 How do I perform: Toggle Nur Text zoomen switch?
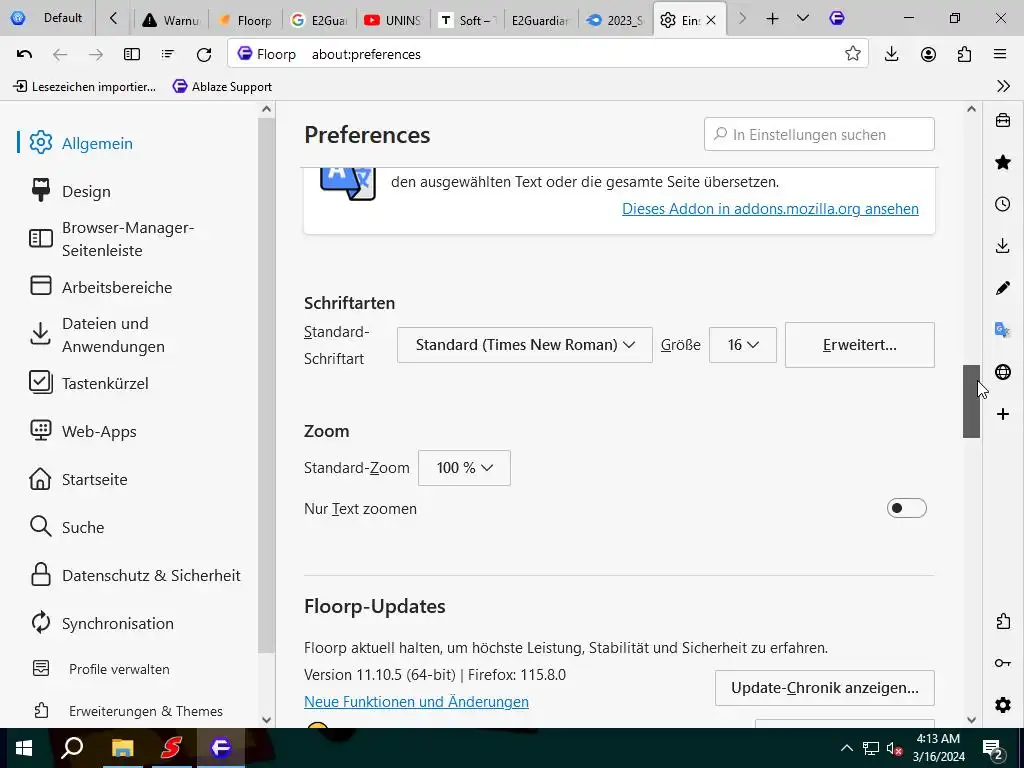[x=906, y=508]
